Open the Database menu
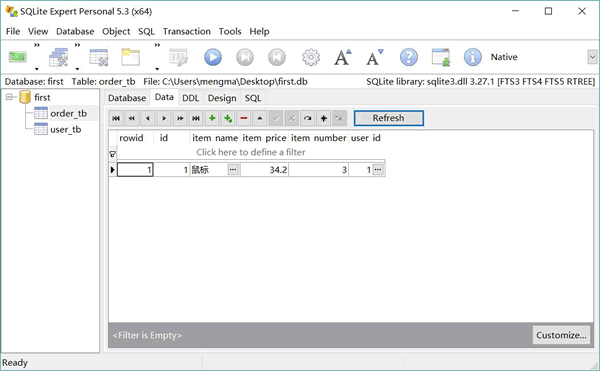The image size is (600, 371). [75, 31]
